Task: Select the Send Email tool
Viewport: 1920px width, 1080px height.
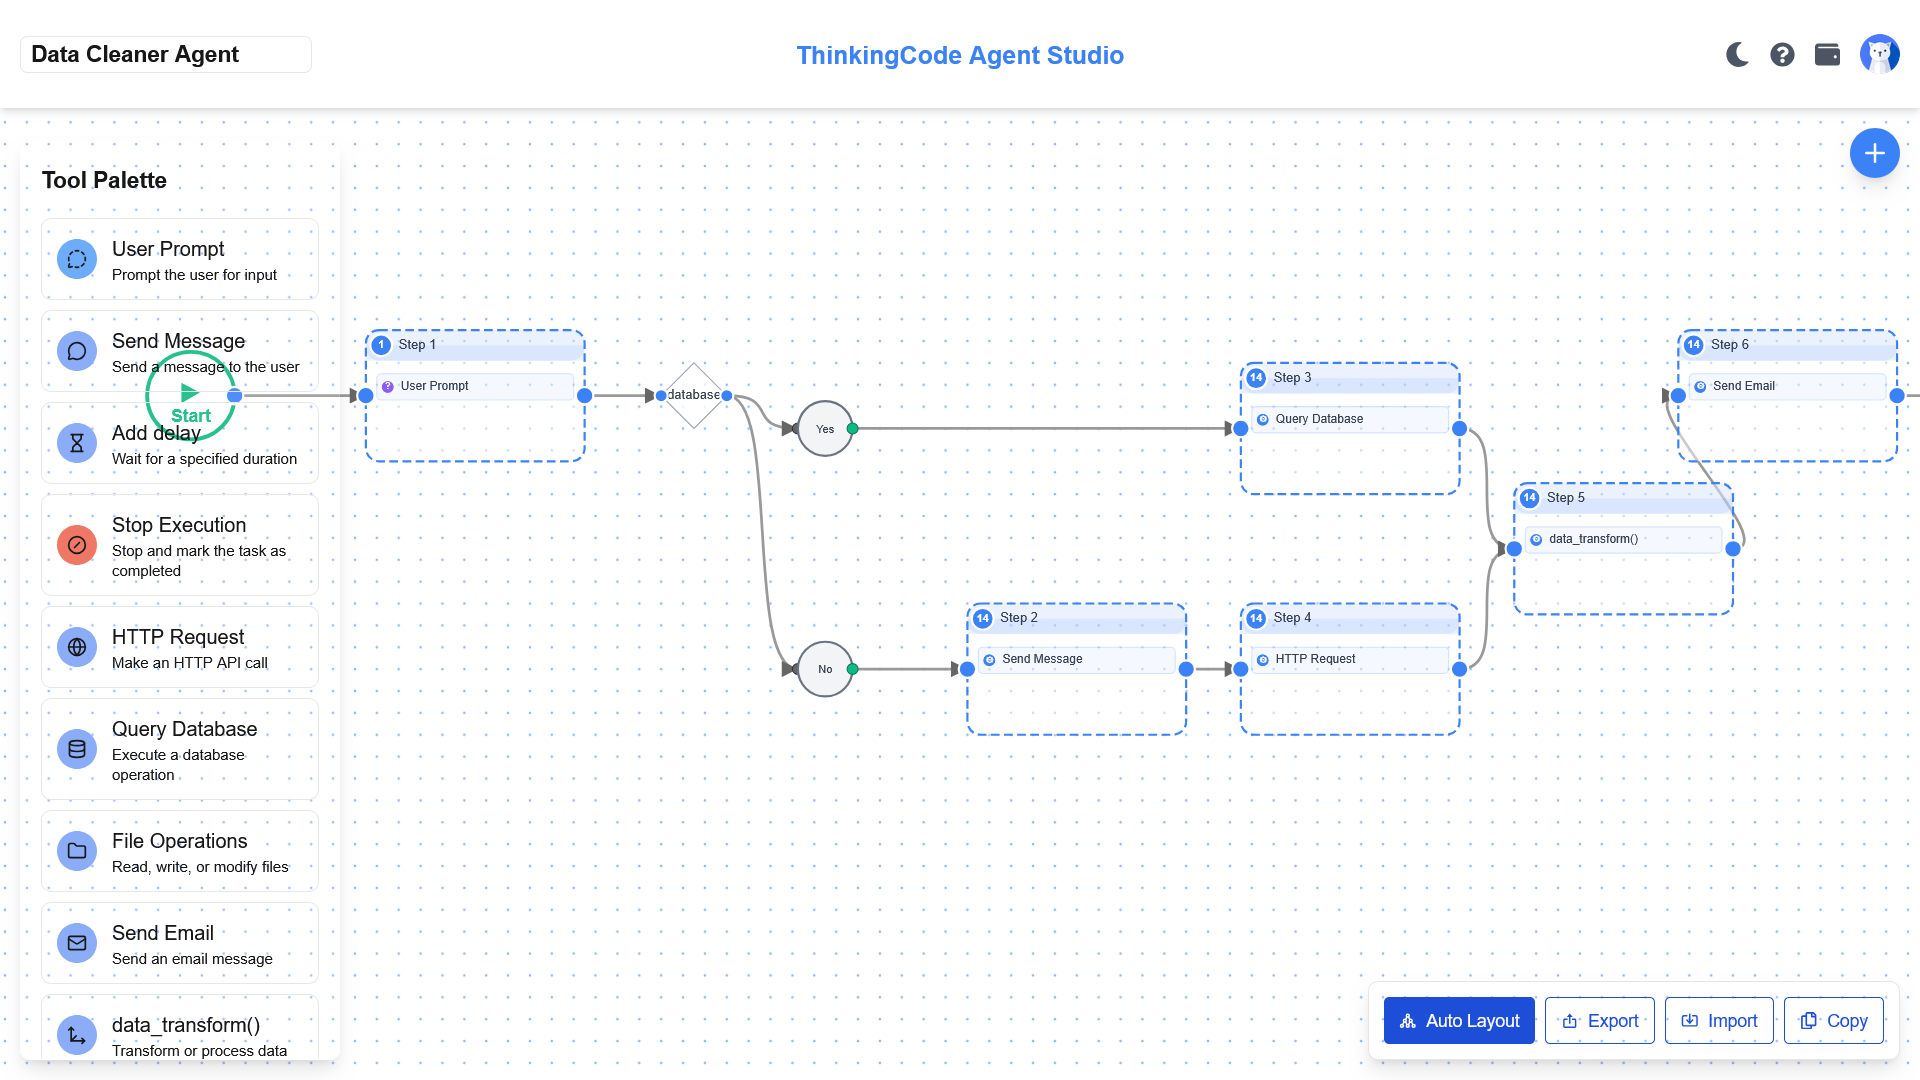Action: tap(179, 943)
